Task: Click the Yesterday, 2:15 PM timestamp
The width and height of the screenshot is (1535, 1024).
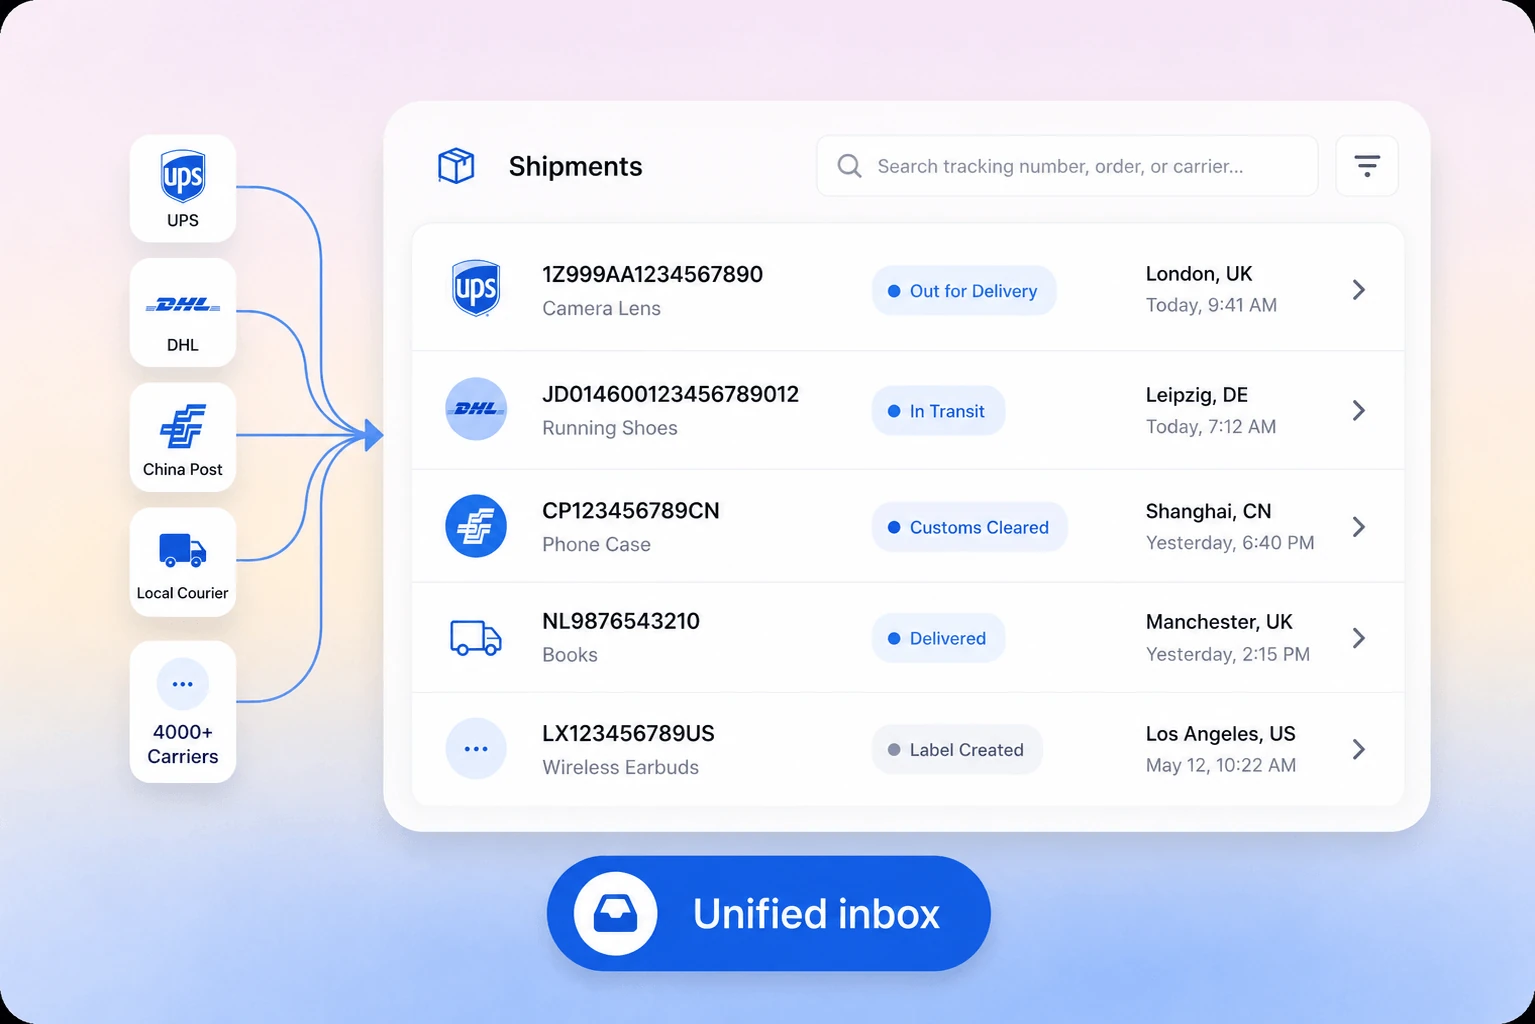Action: pos(1228,654)
